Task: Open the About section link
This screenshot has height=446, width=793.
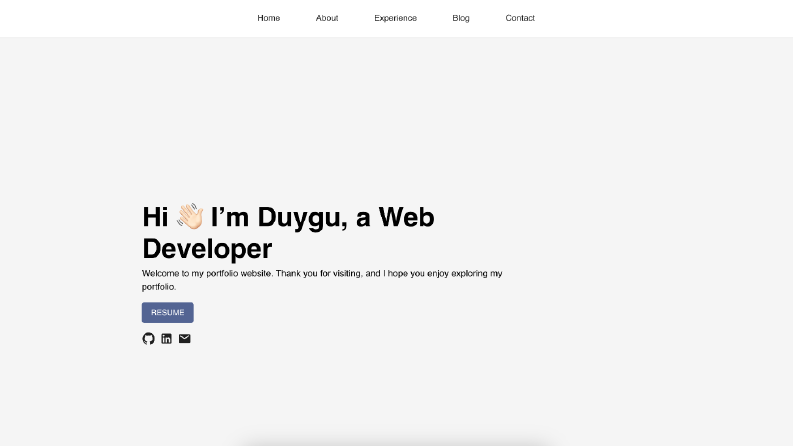Action: click(x=327, y=18)
